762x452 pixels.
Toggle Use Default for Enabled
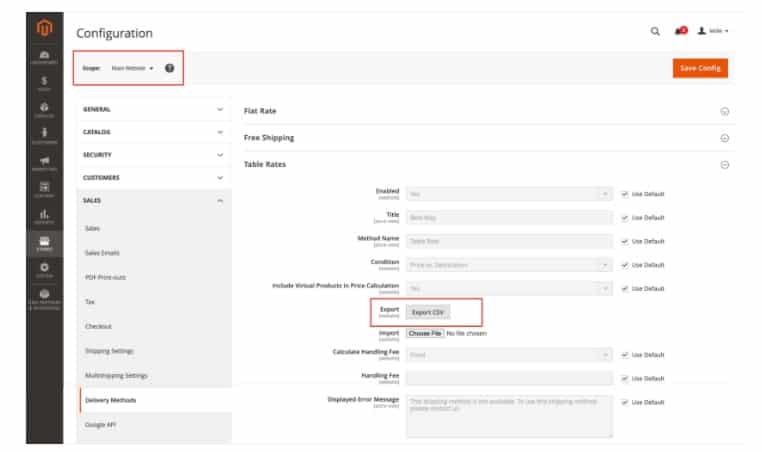point(625,194)
